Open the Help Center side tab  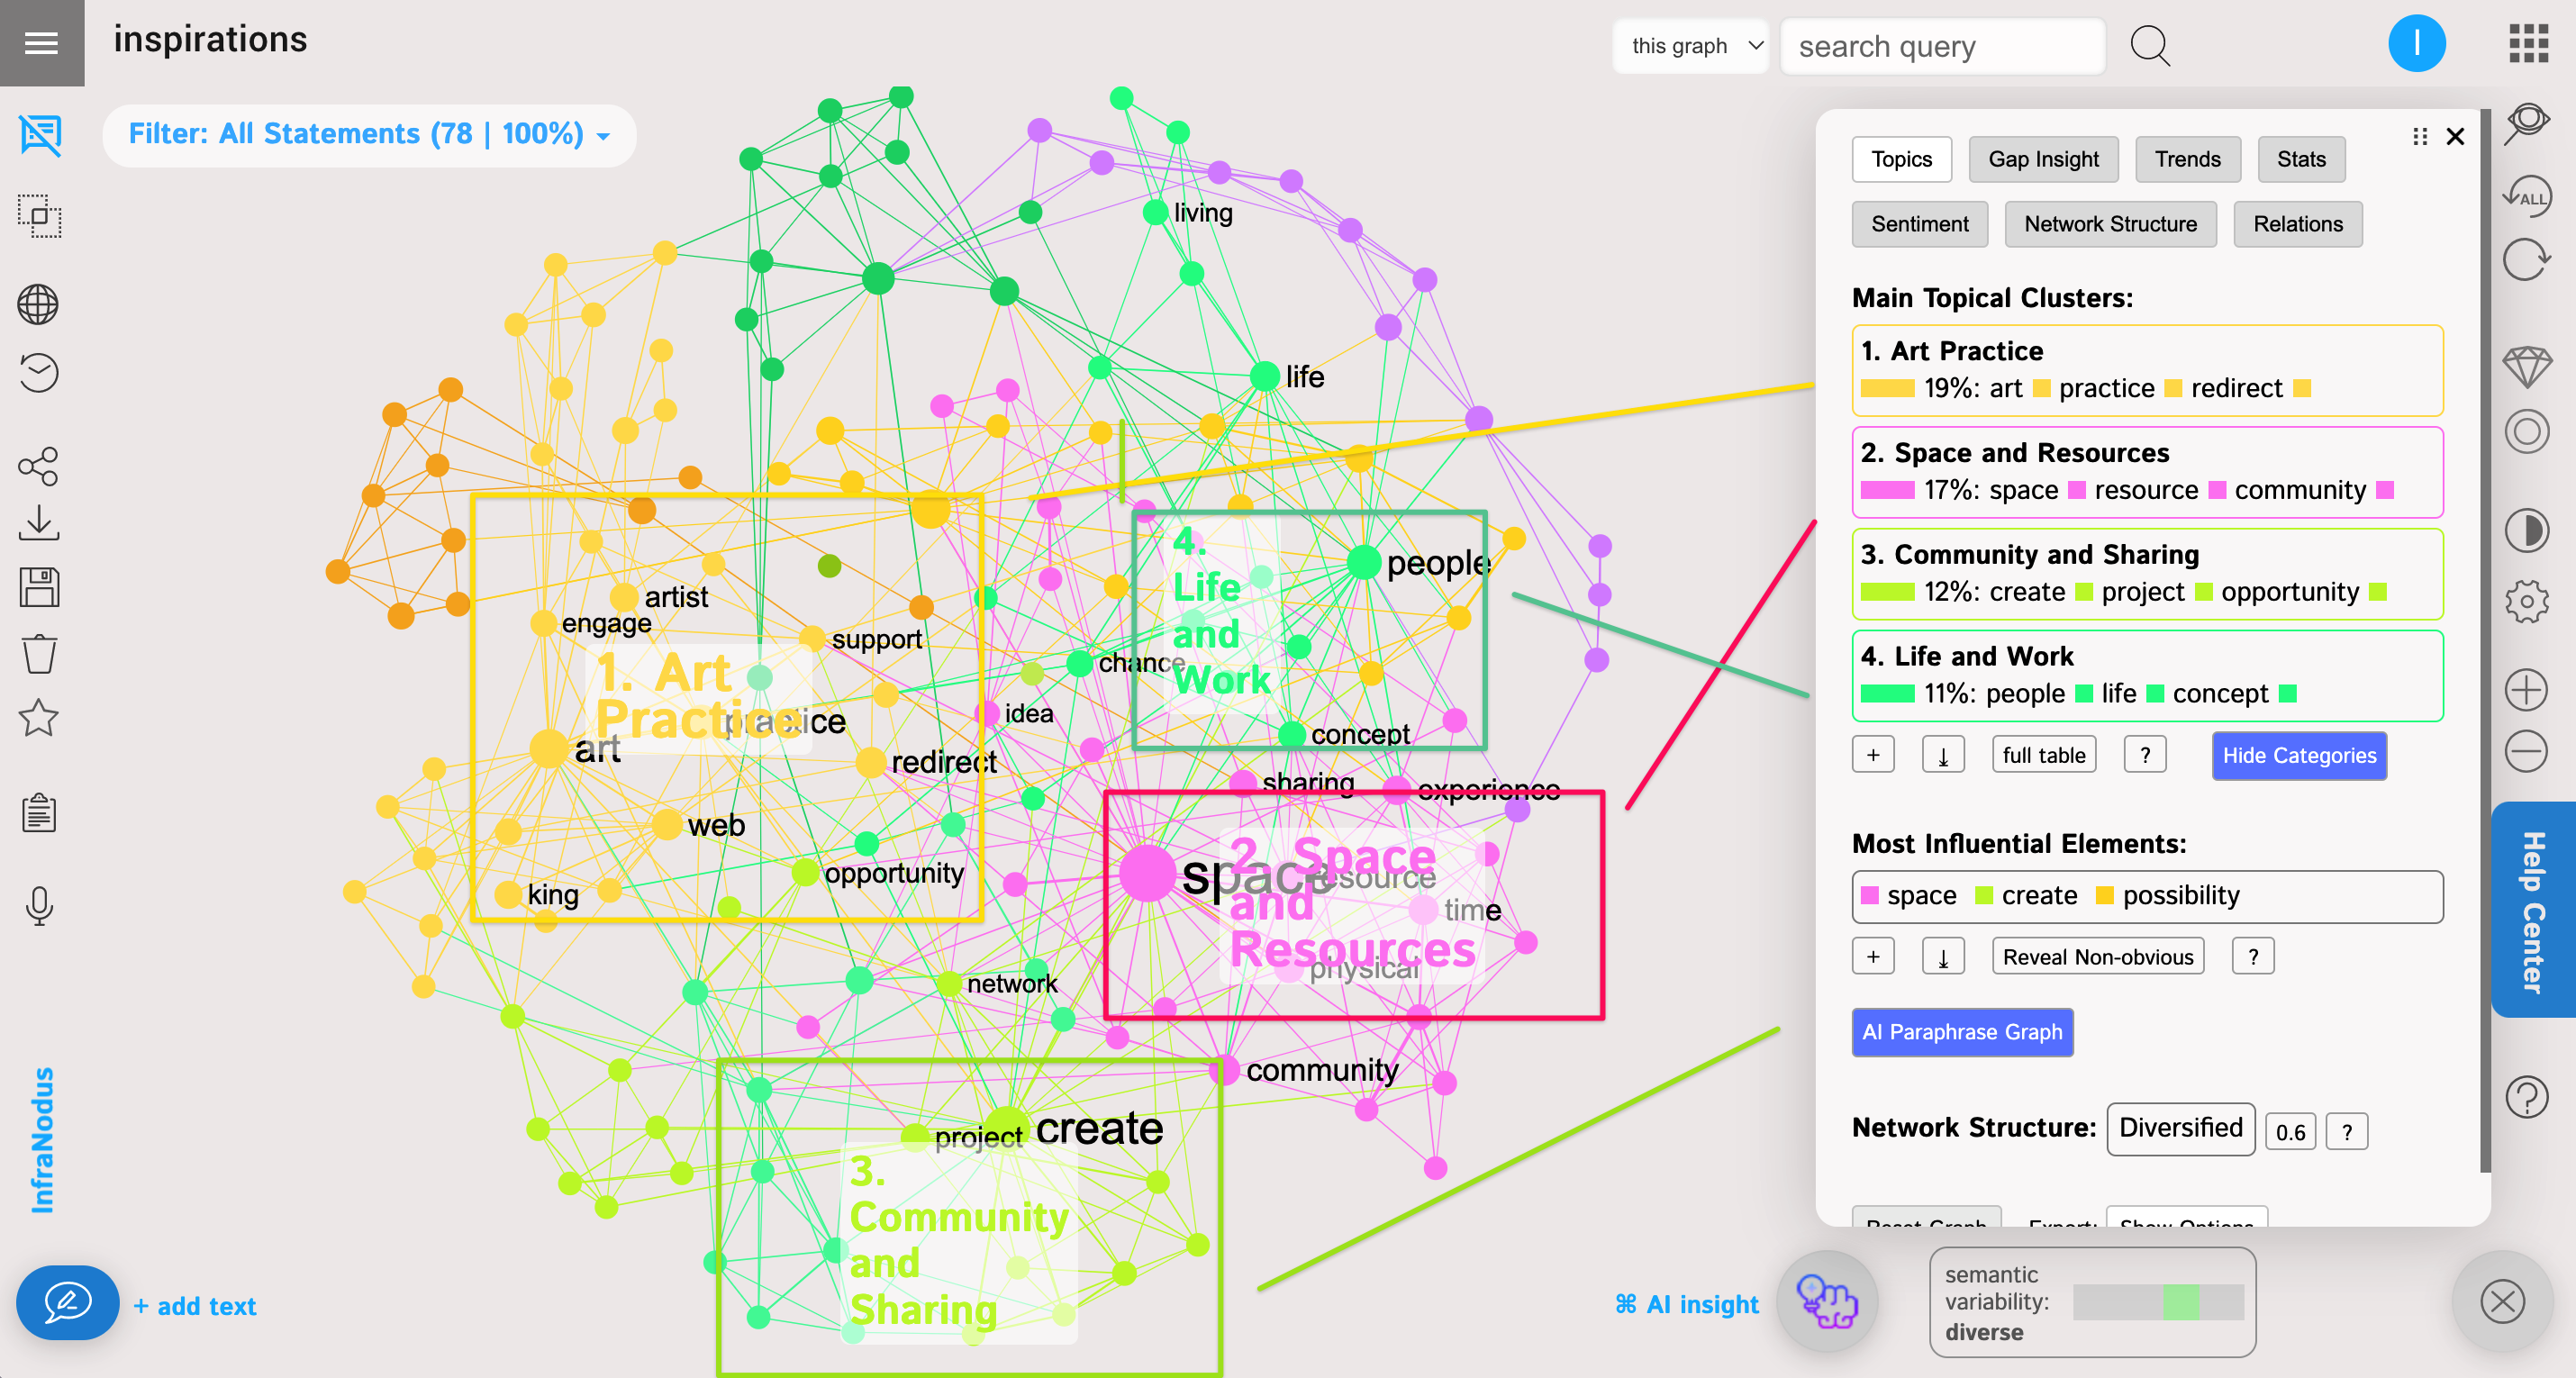[x=2532, y=909]
